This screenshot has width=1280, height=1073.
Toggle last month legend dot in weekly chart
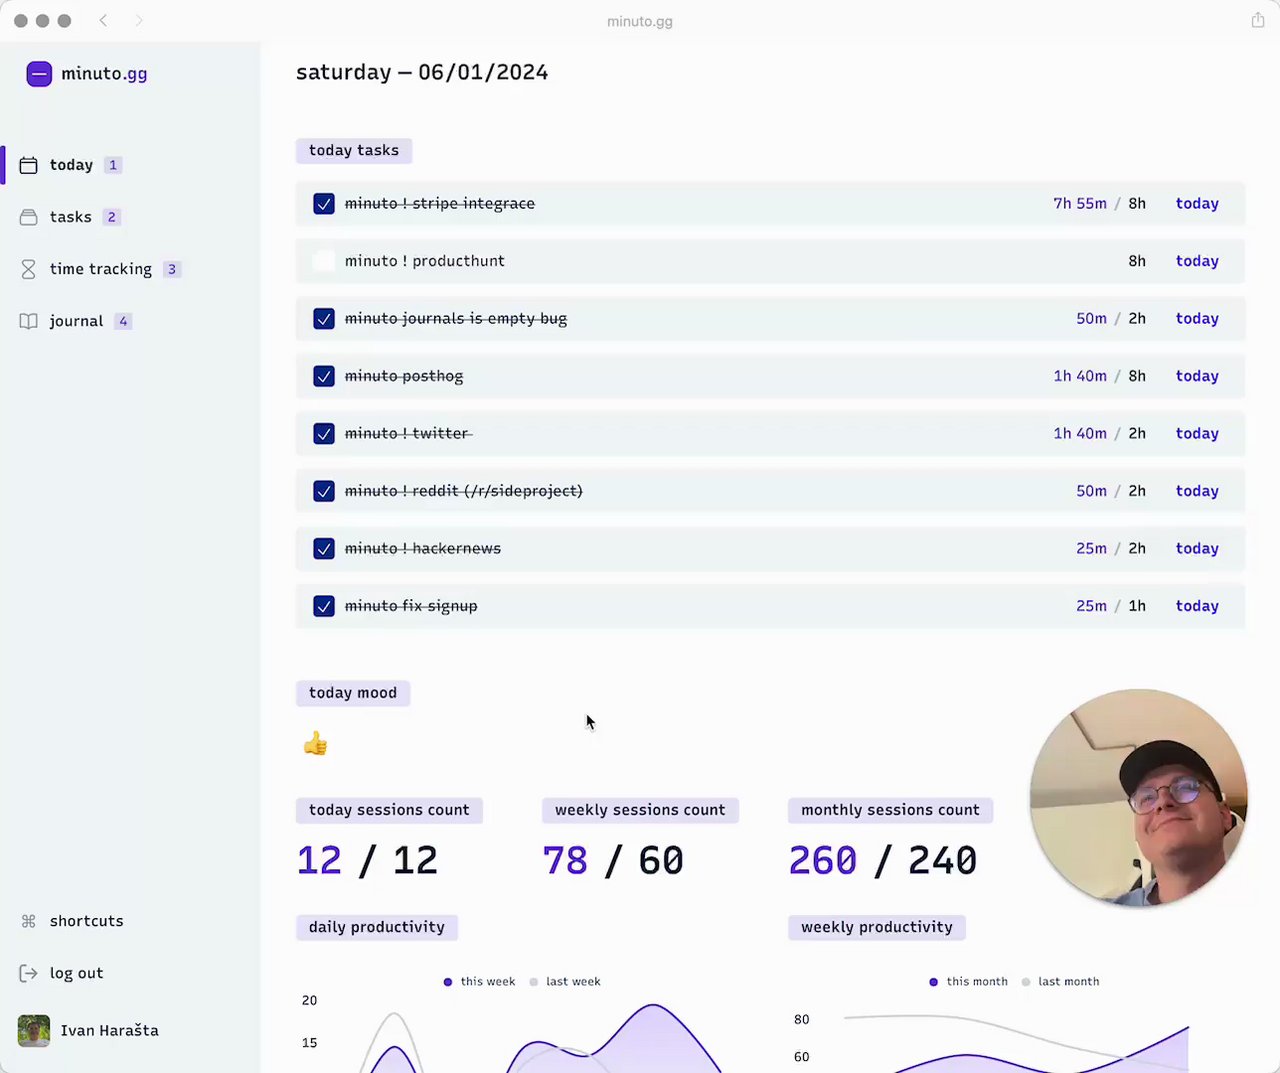click(1026, 982)
